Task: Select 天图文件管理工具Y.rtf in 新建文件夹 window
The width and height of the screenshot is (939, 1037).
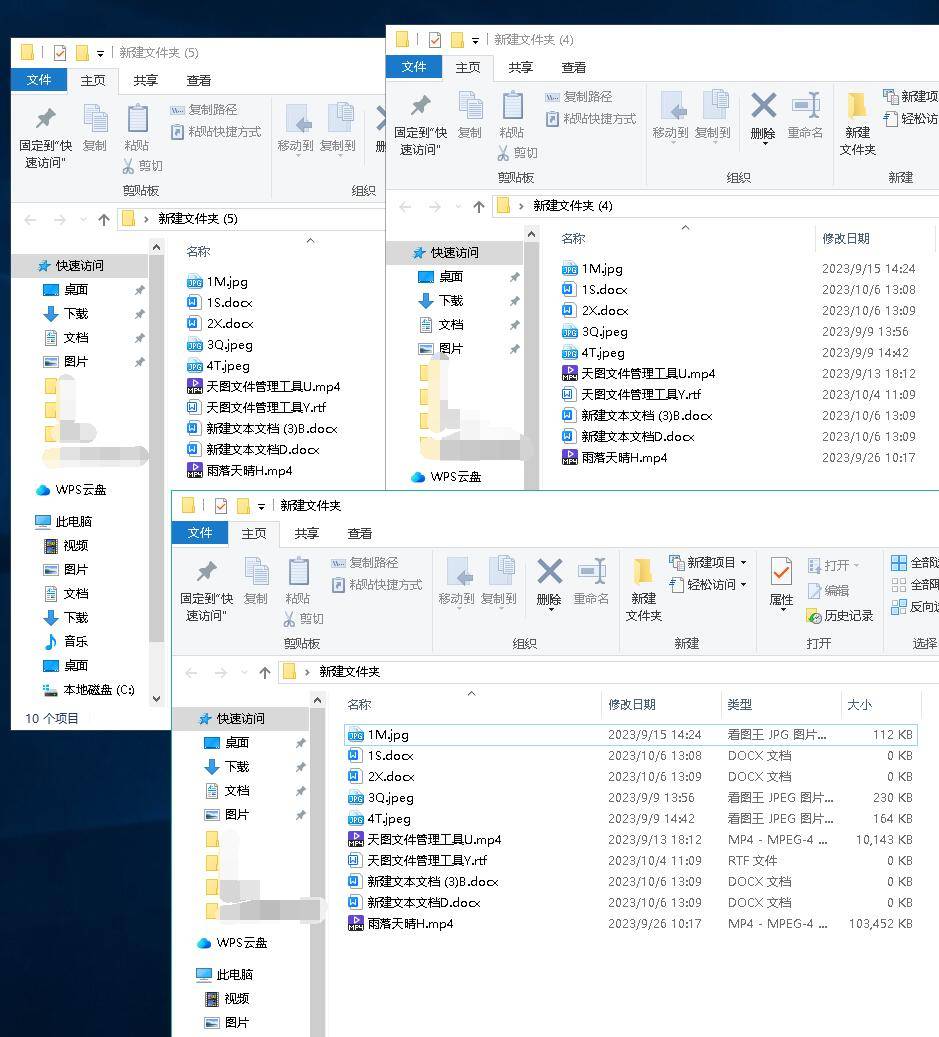Action: pos(631,861)
